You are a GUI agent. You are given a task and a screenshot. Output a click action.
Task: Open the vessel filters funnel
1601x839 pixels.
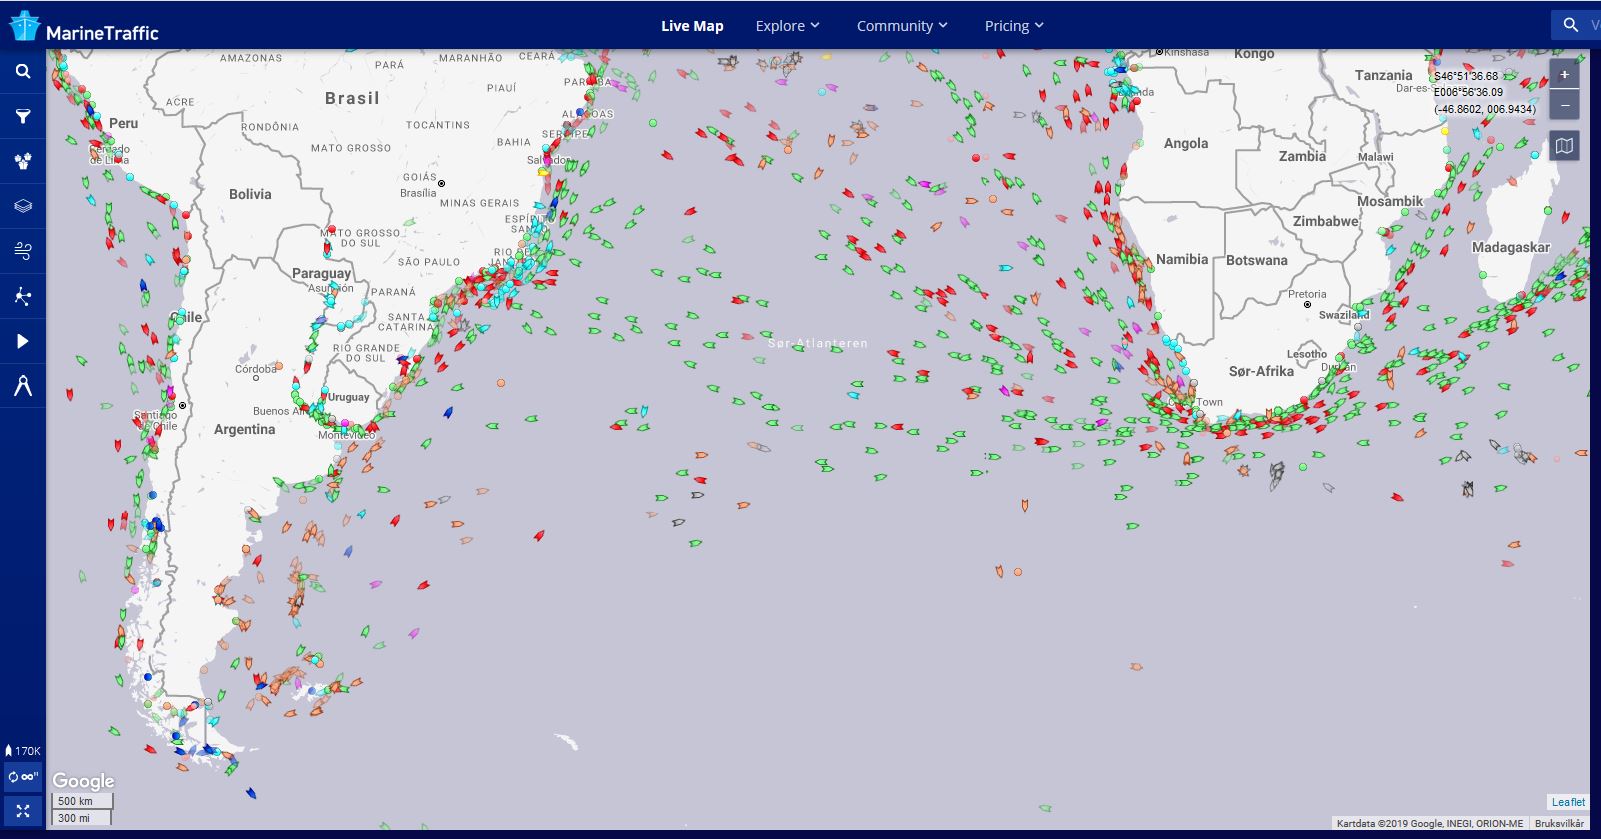23,117
